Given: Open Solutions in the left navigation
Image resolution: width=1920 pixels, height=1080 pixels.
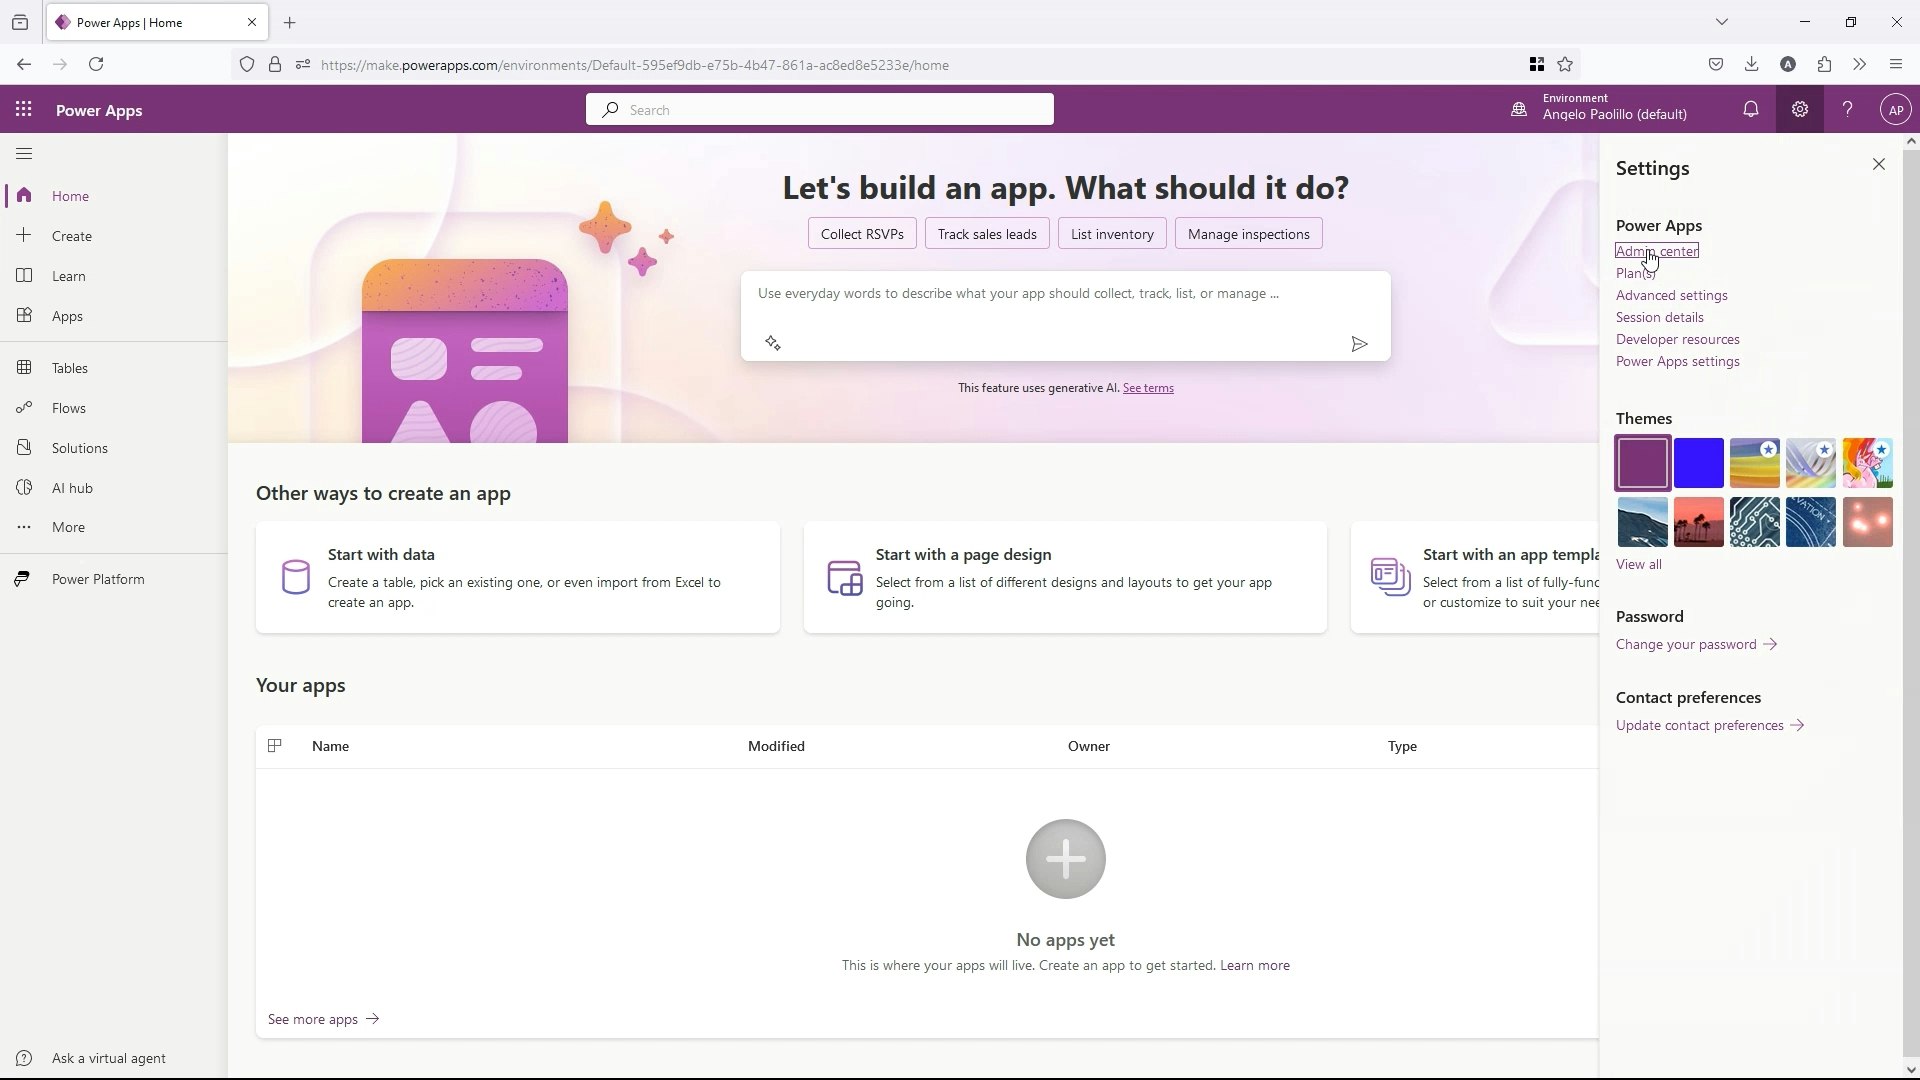Looking at the screenshot, I should [x=79, y=448].
